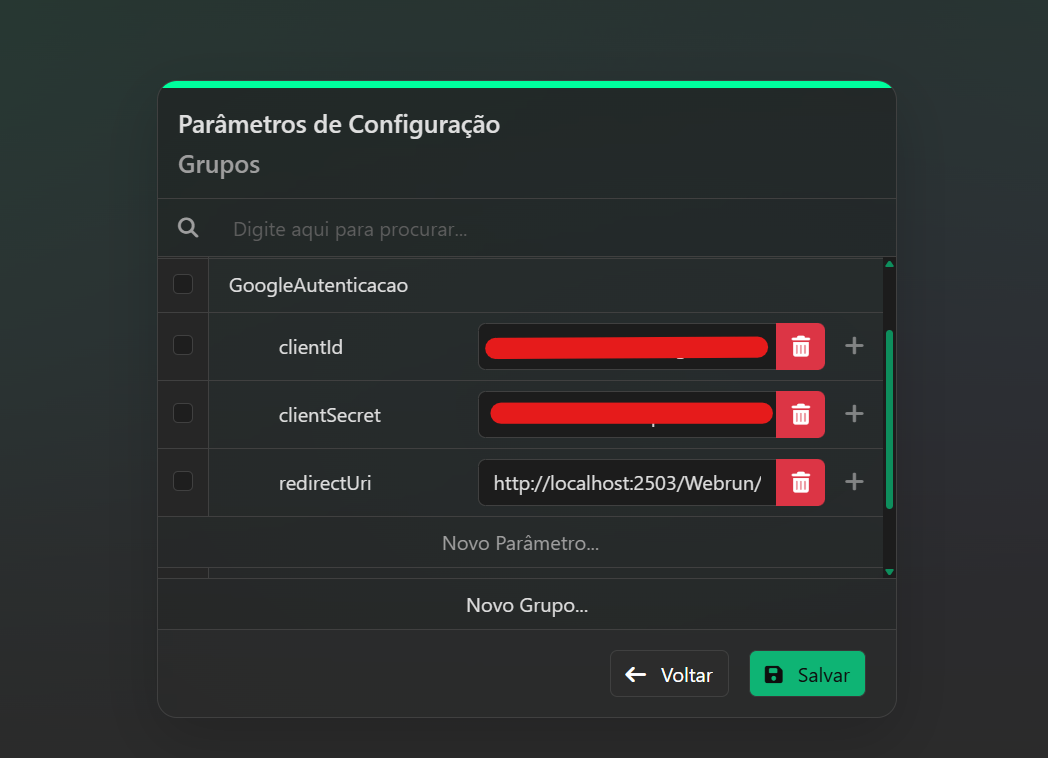Image resolution: width=1048 pixels, height=758 pixels.
Task: Tick the redirectUri row checkbox
Action: (183, 481)
